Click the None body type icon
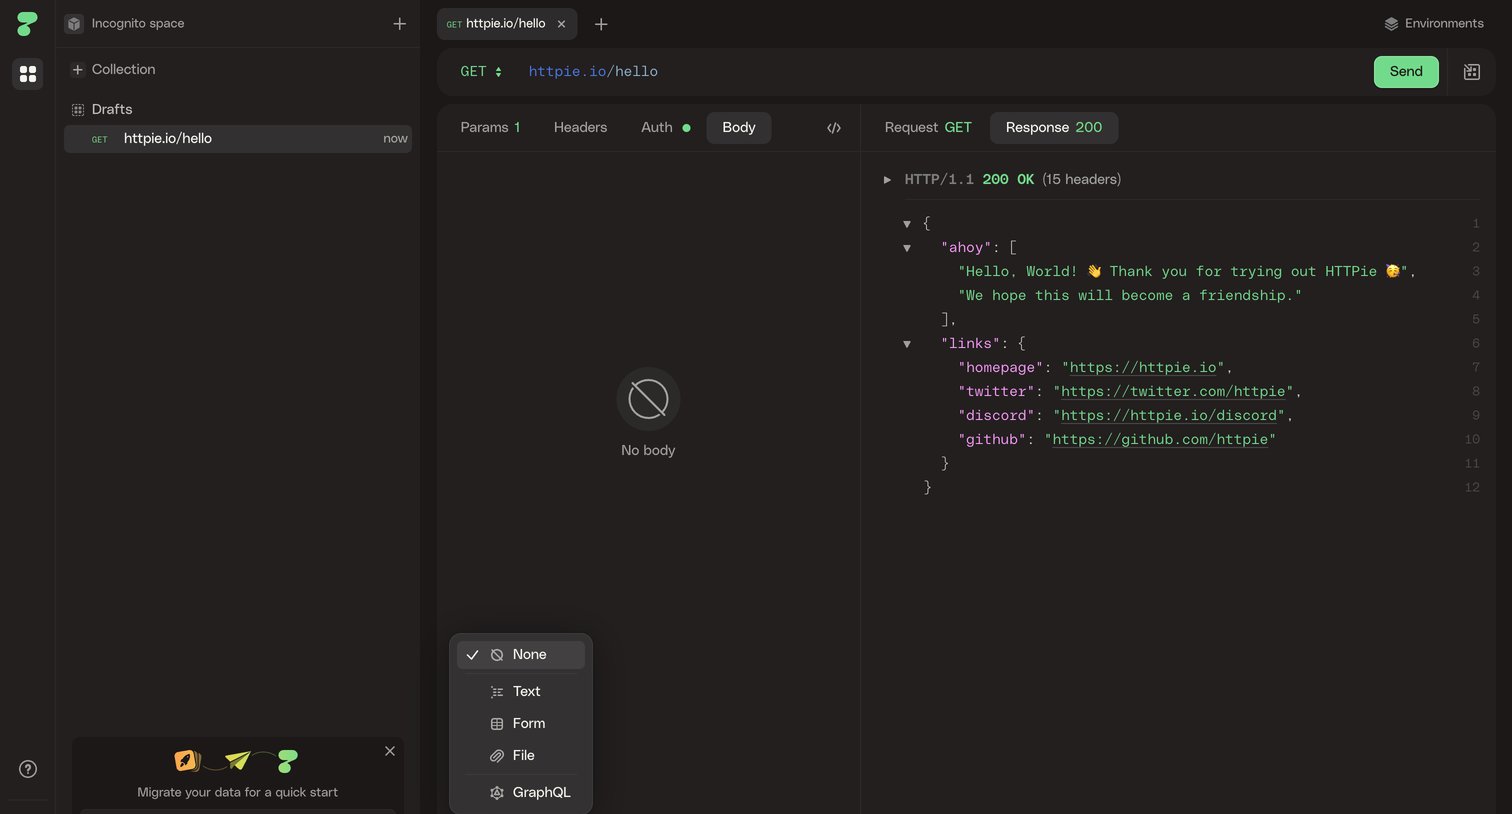The height and width of the screenshot is (814, 1512). coord(497,655)
